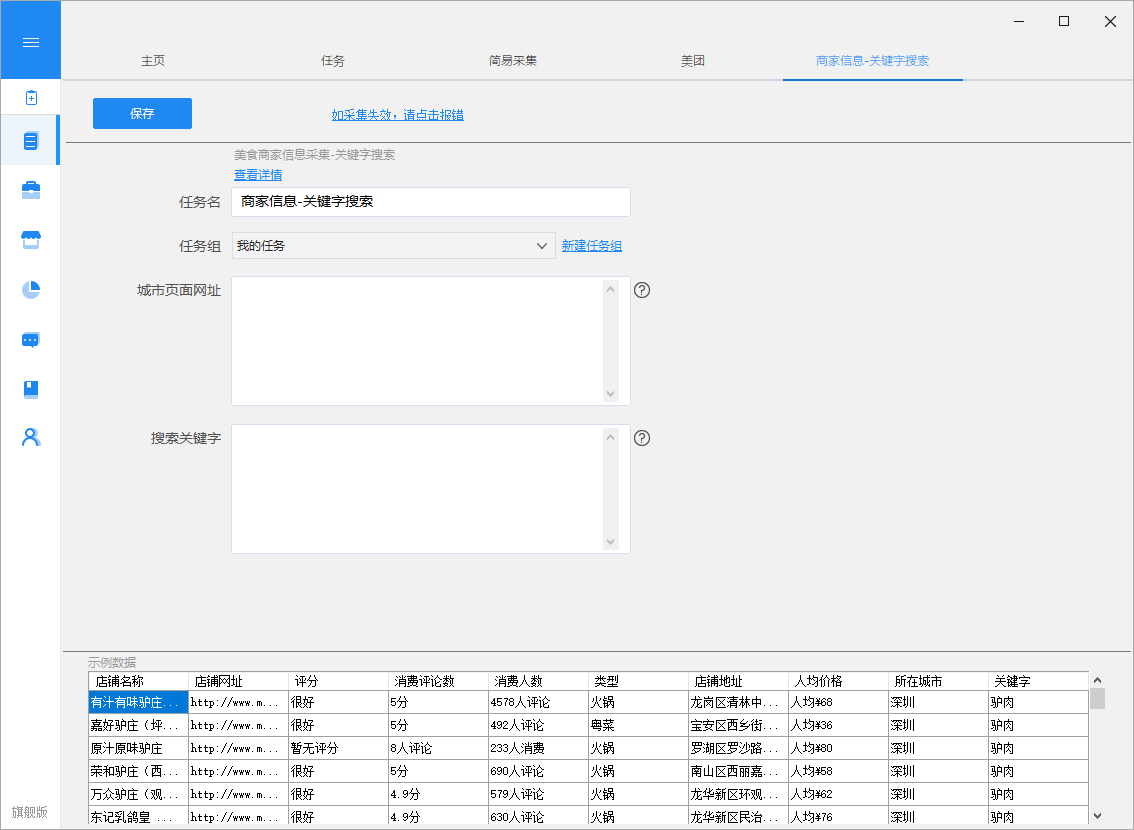
Task: Click the 人均价格 column header
Action: click(837, 681)
